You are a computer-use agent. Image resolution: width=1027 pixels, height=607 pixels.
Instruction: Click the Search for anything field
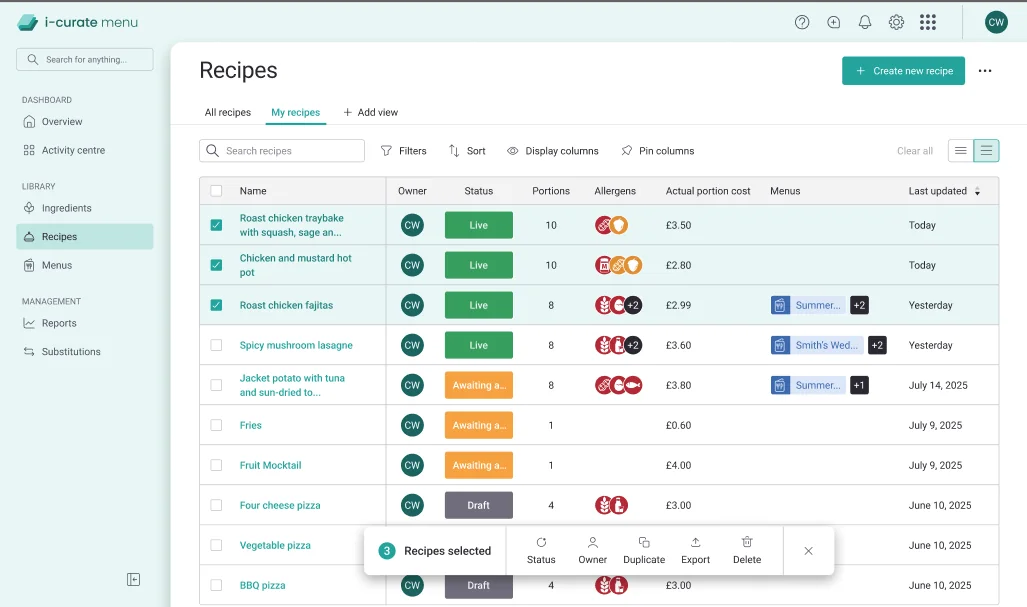pyautogui.click(x=84, y=60)
